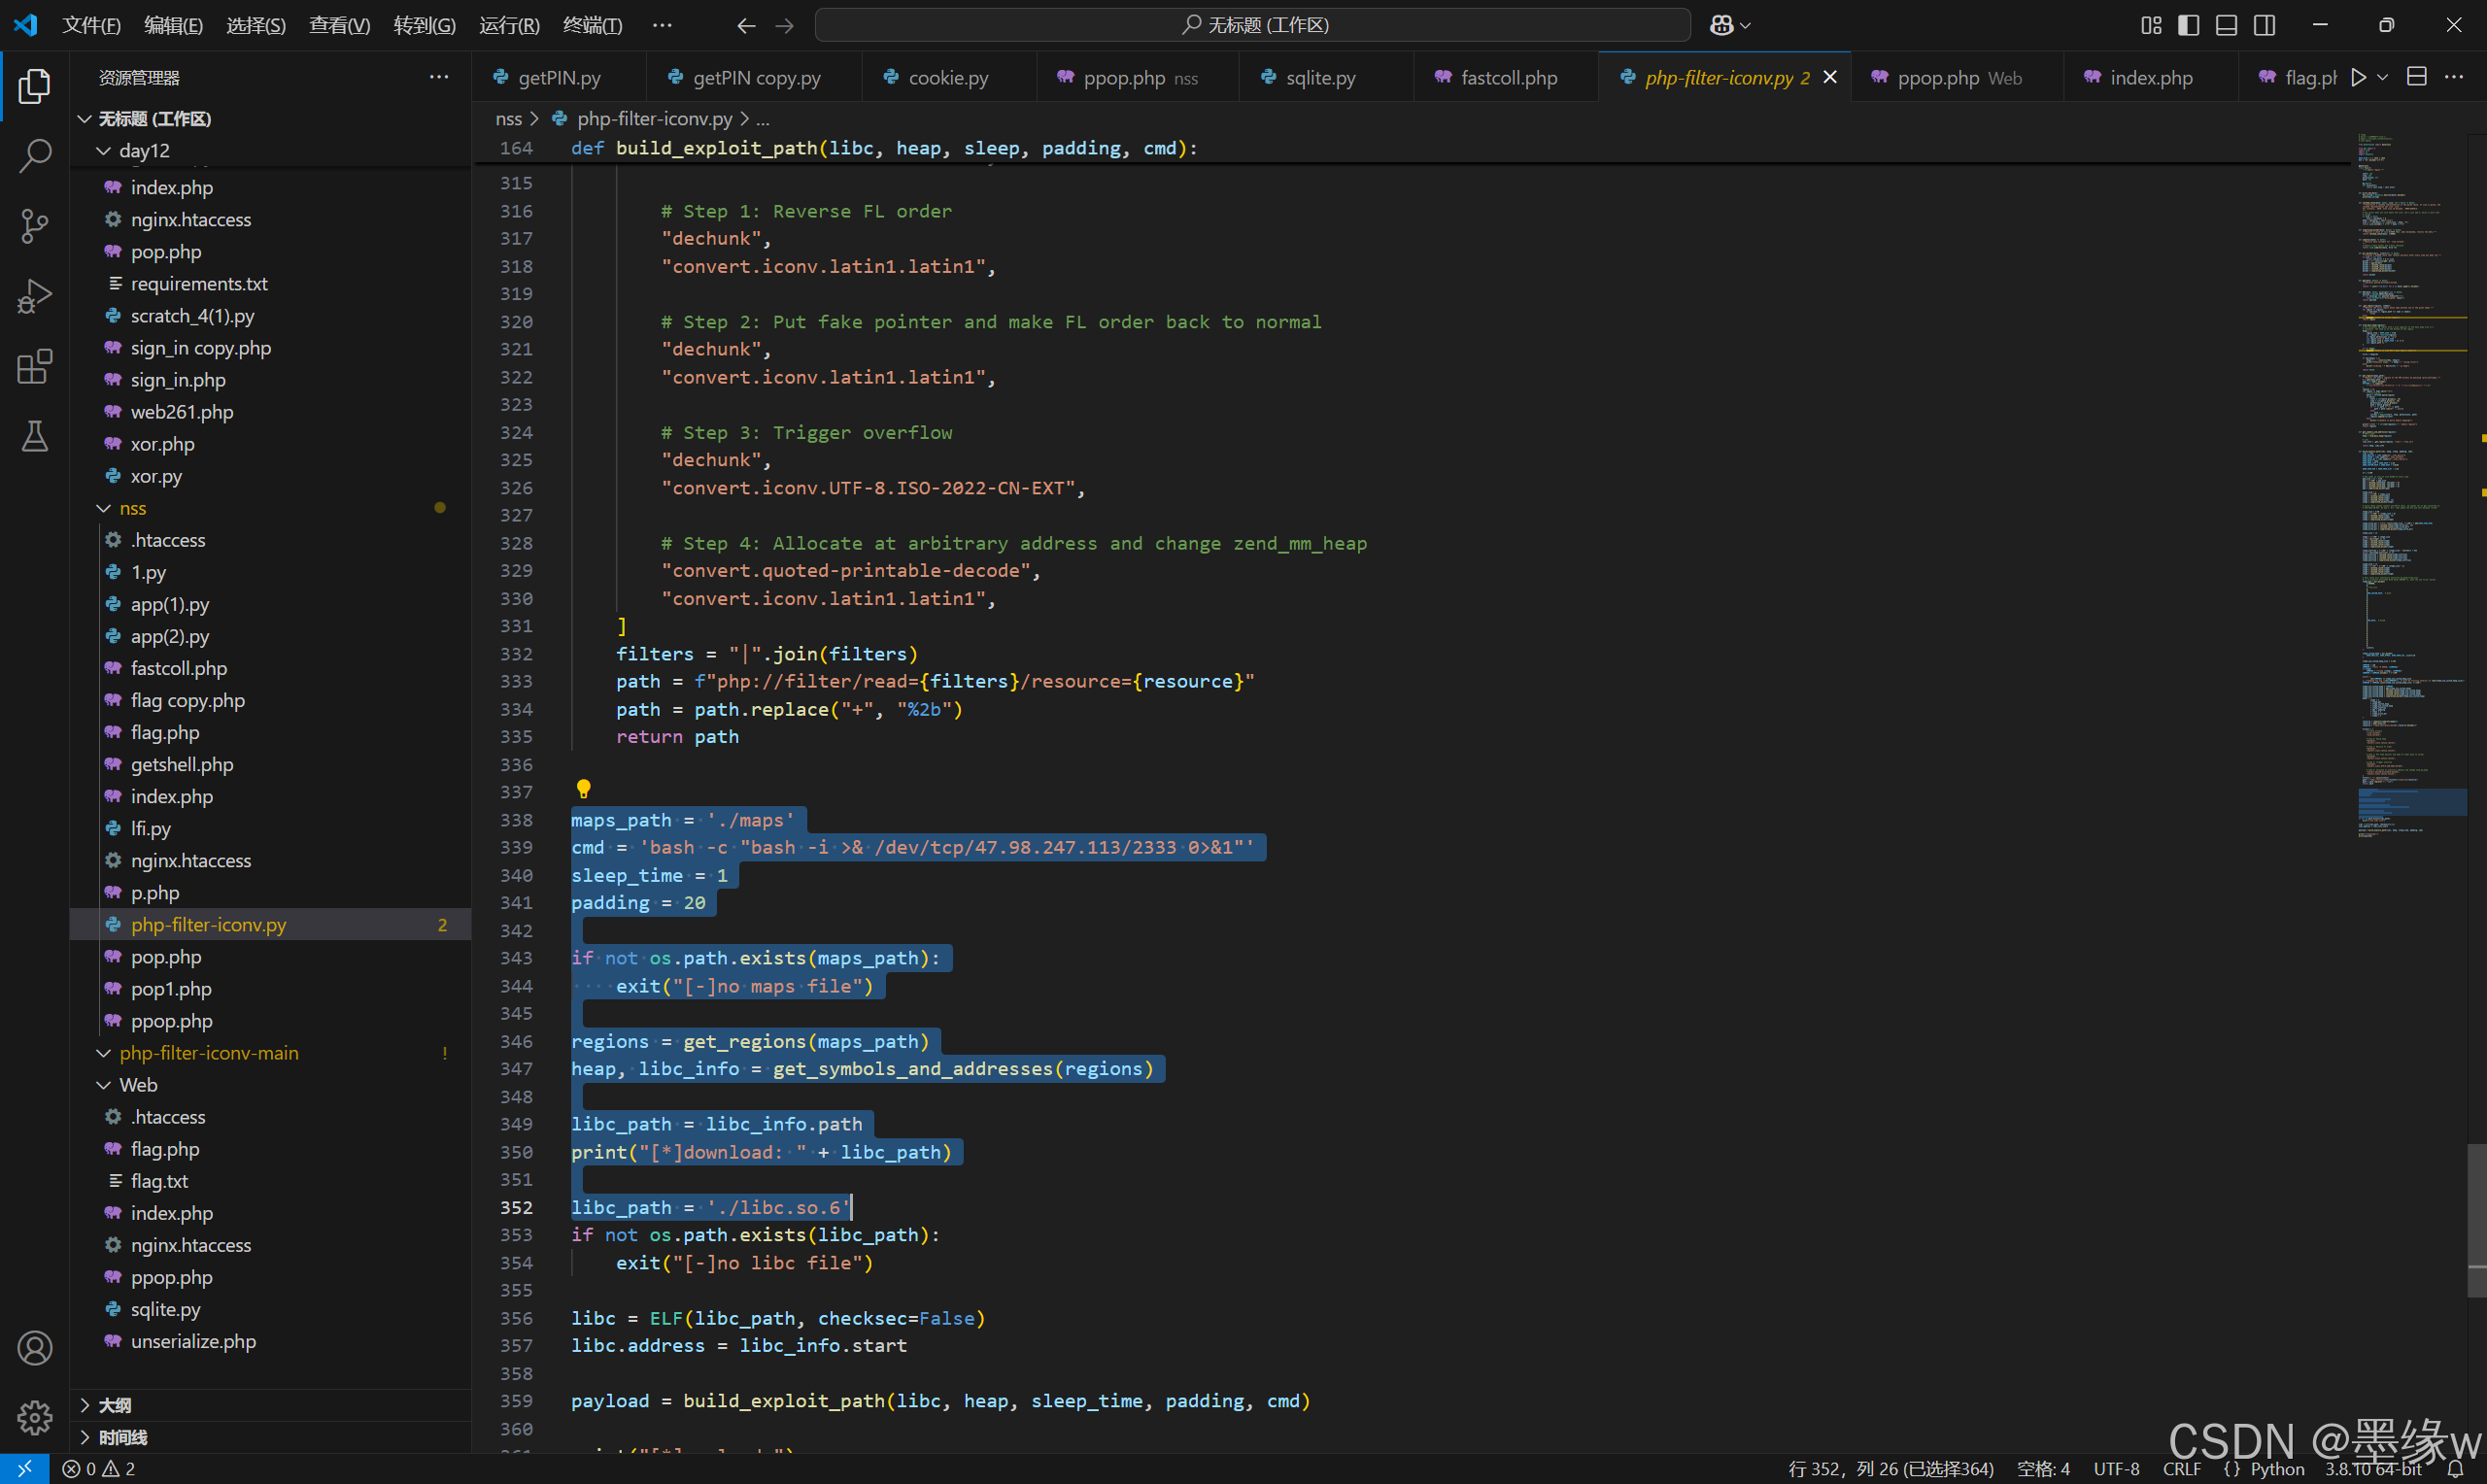Run Python file with play button
Screen dimensions: 2487x1484
2358,77
